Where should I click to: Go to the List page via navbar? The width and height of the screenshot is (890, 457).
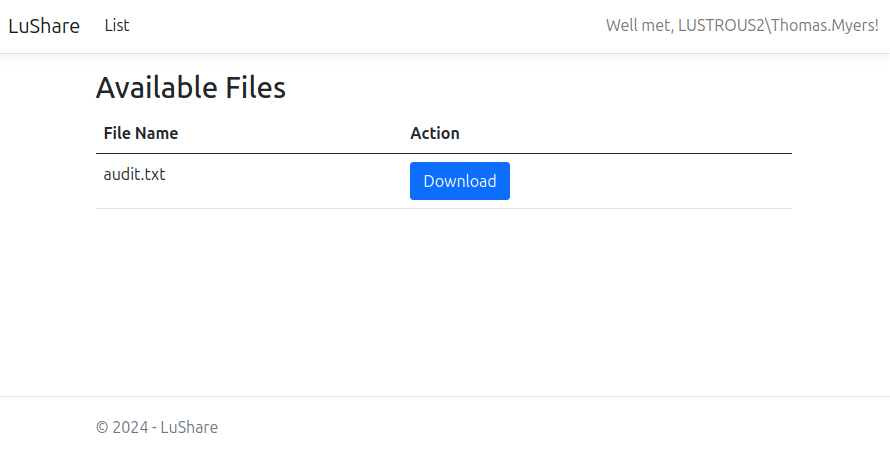(x=117, y=26)
